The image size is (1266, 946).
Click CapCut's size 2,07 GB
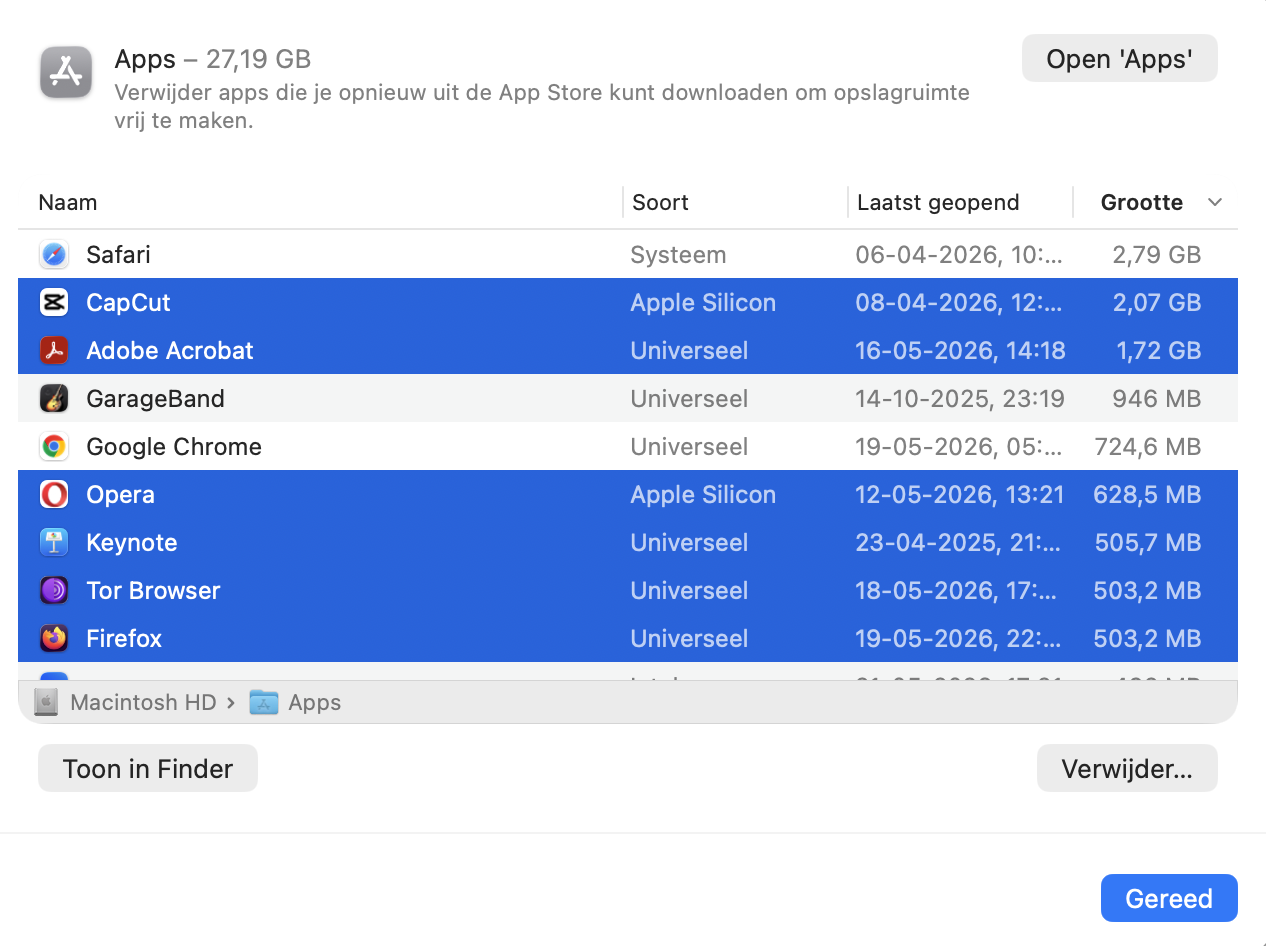coord(1156,302)
